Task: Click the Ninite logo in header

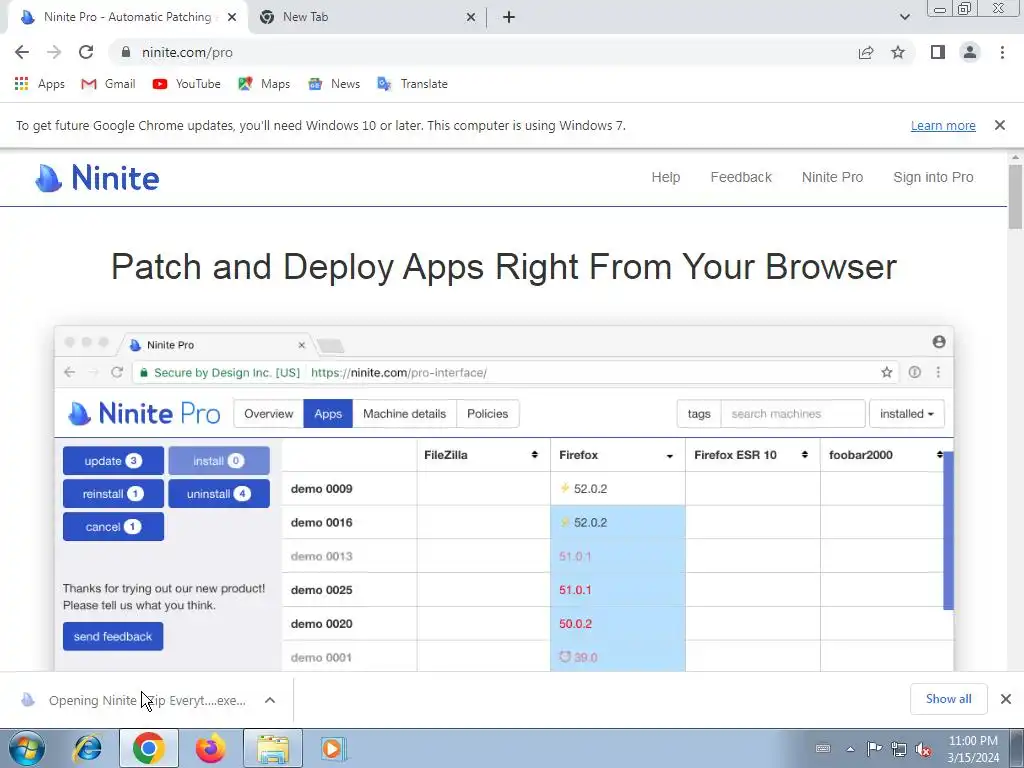Action: pos(97,178)
